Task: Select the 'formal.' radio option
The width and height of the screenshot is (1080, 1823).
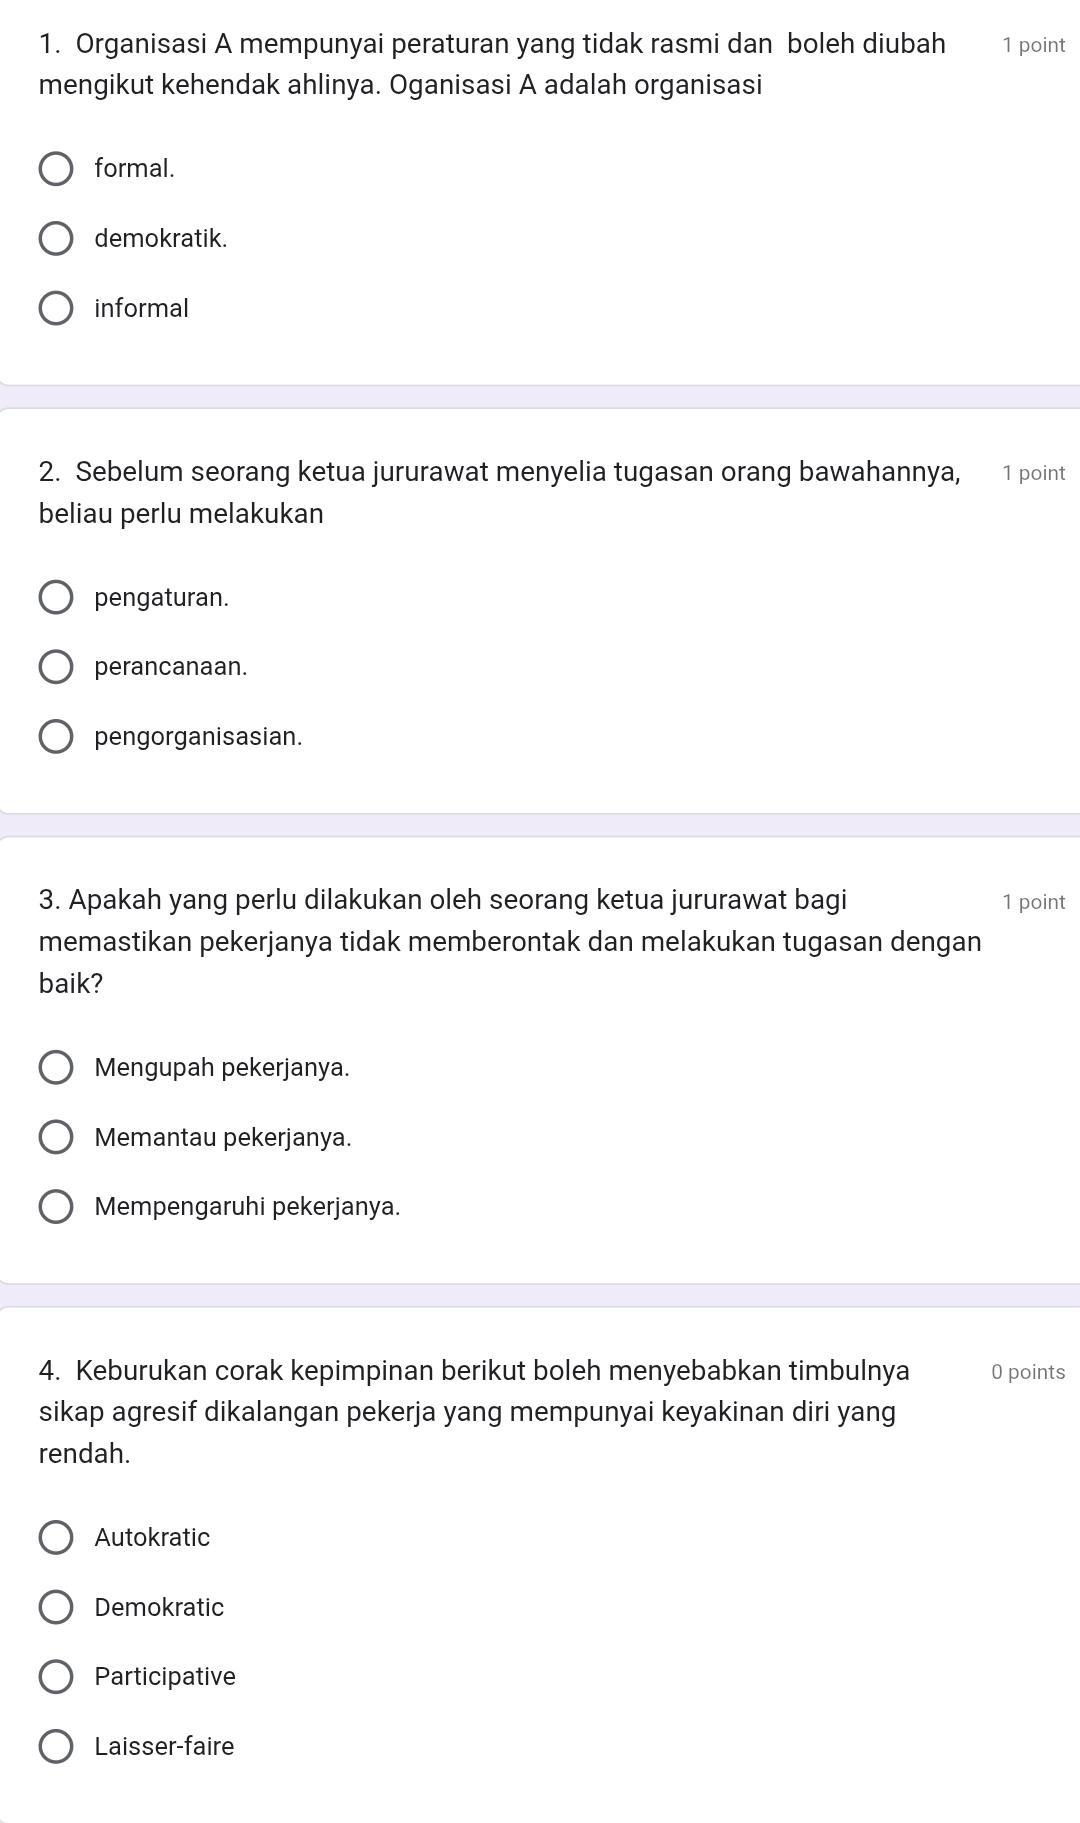Action: (x=56, y=169)
